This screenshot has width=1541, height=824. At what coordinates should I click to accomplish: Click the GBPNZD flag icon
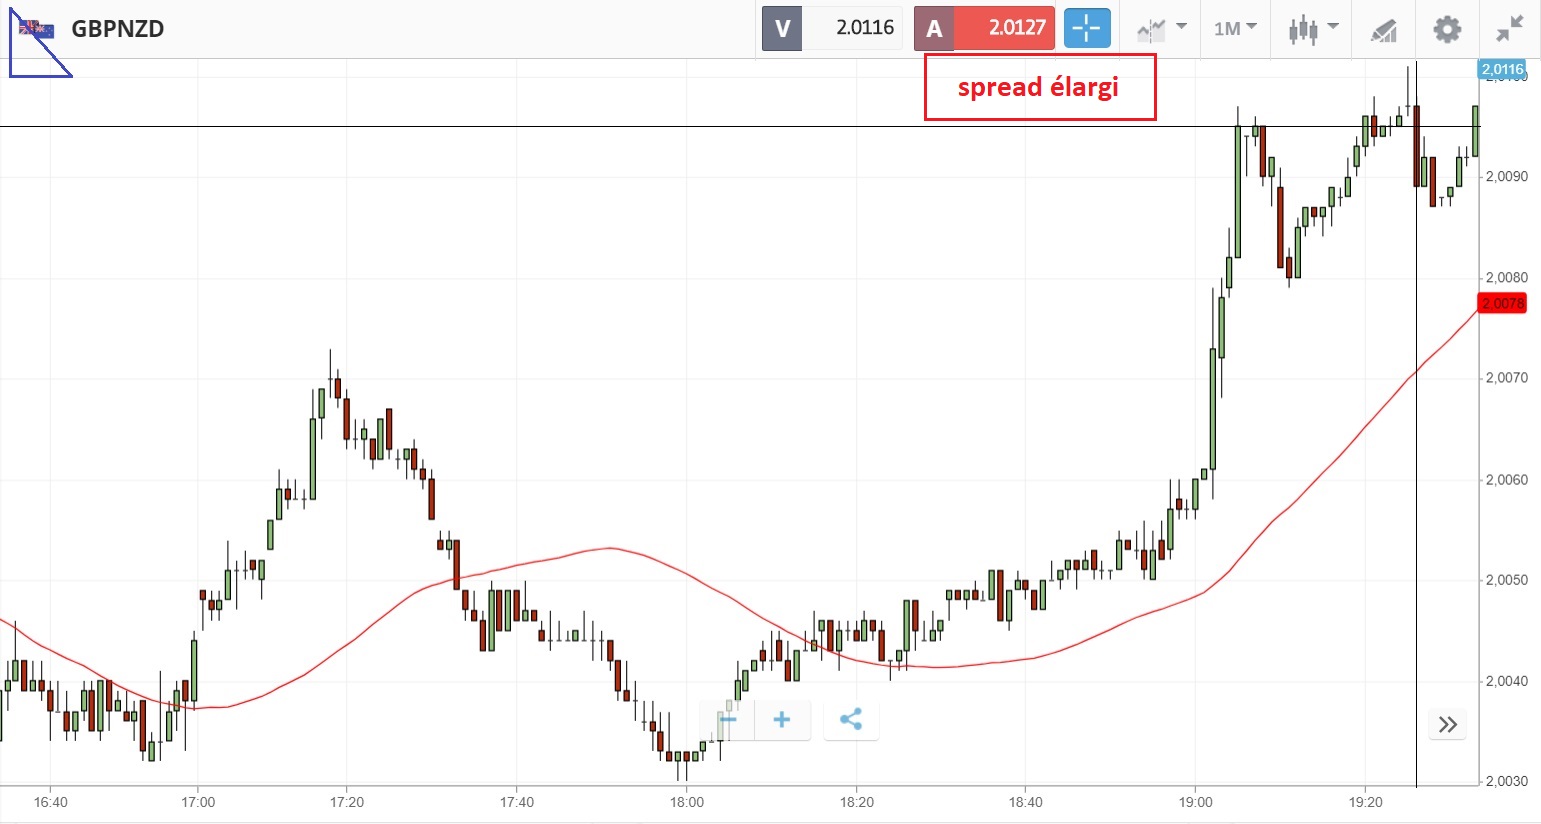click(x=36, y=29)
